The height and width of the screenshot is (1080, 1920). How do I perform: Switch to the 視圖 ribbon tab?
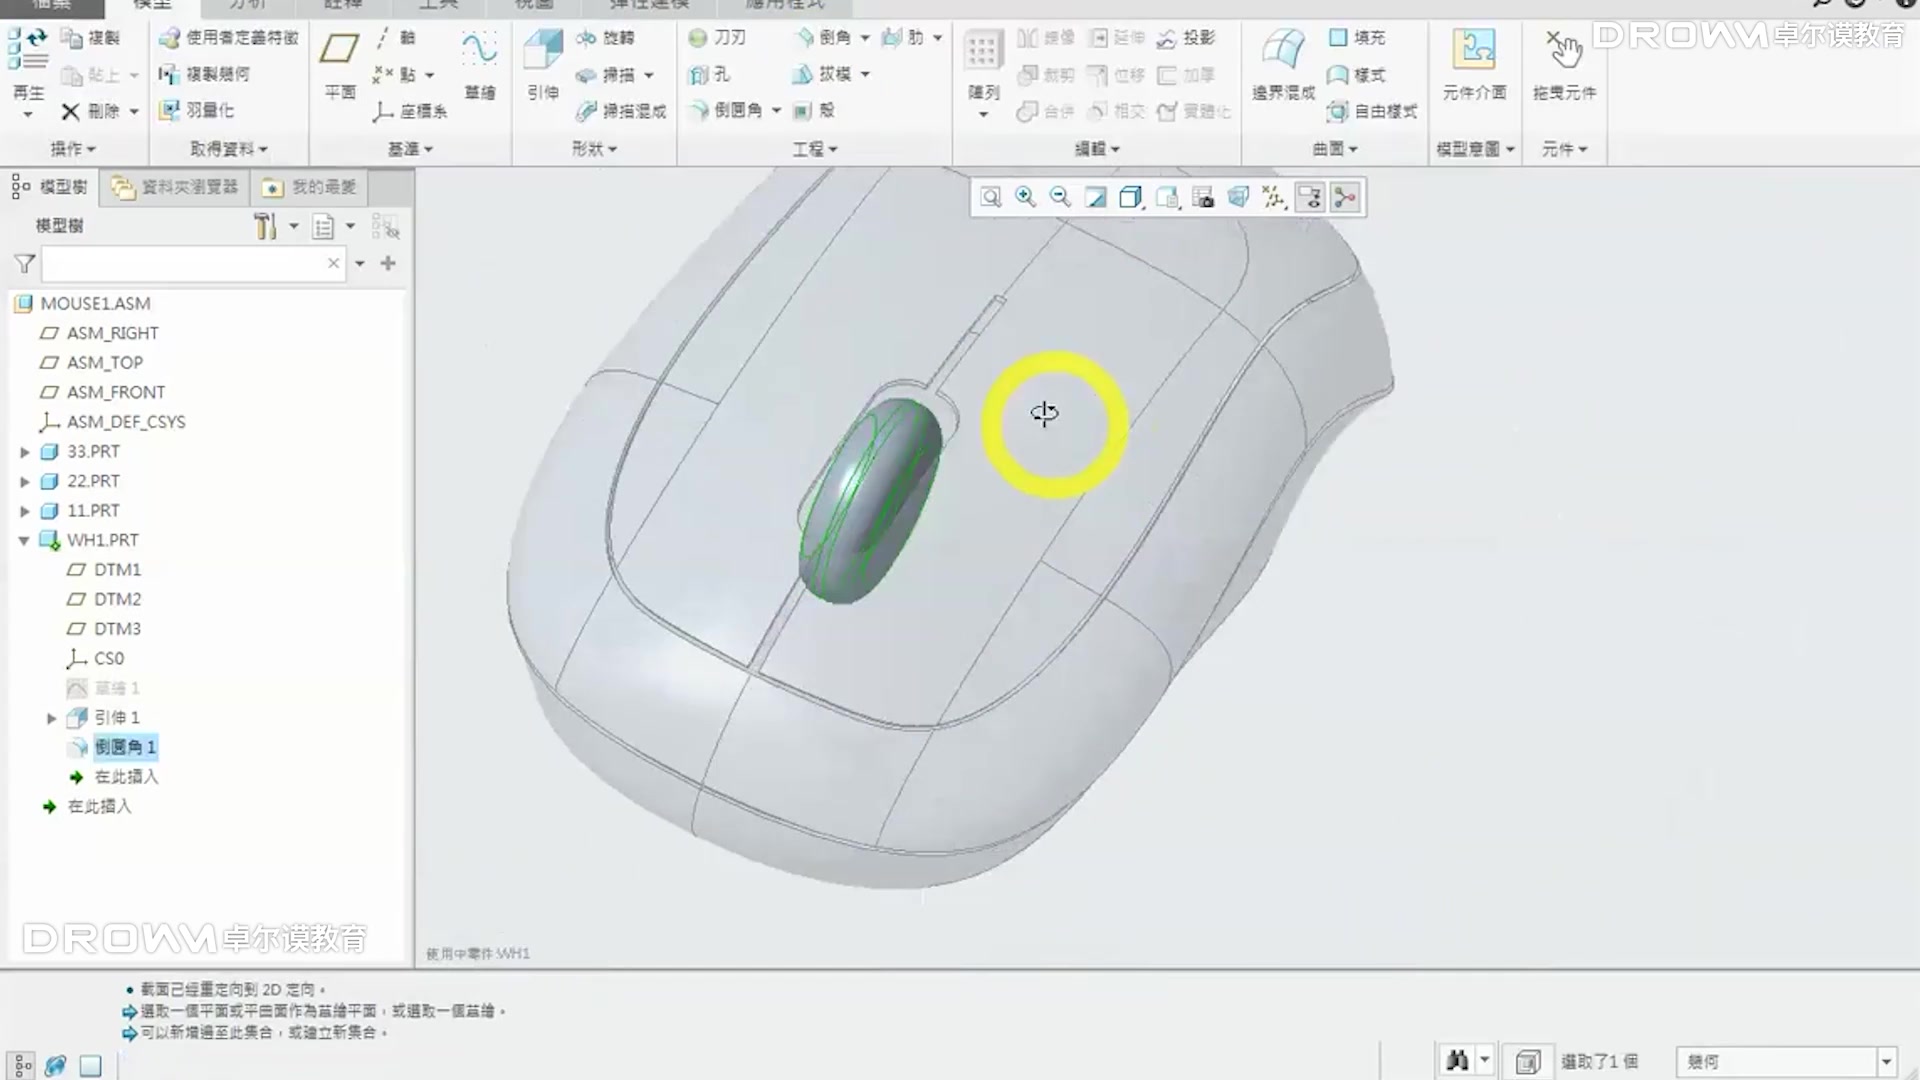pyautogui.click(x=534, y=5)
